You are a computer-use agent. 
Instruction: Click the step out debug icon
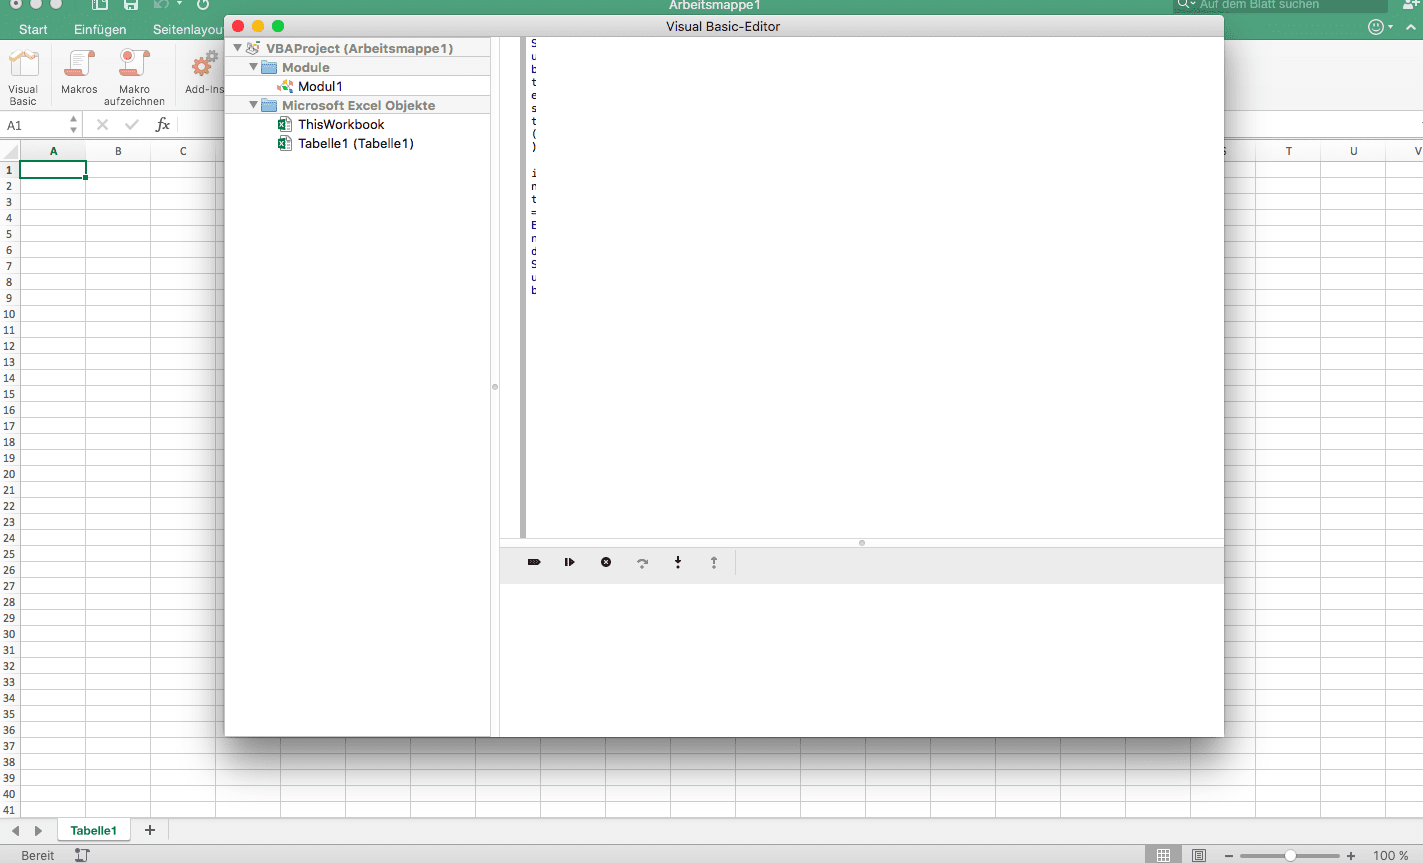[x=714, y=562]
